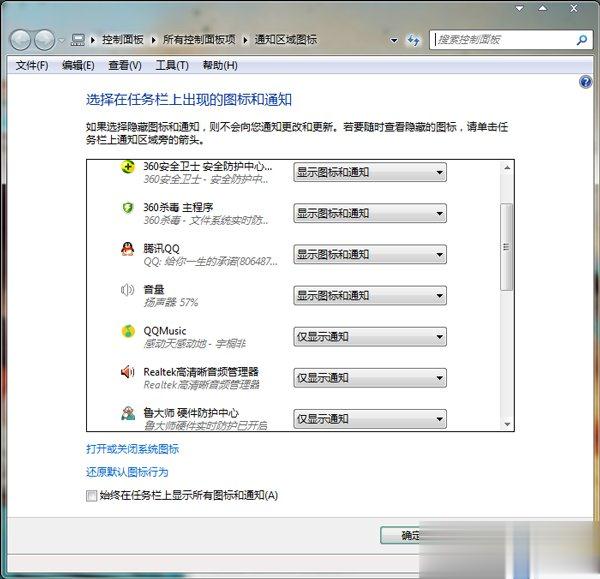Refresh the control panel page
Viewport: 600px width, 579px height.
pyautogui.click(x=413, y=40)
